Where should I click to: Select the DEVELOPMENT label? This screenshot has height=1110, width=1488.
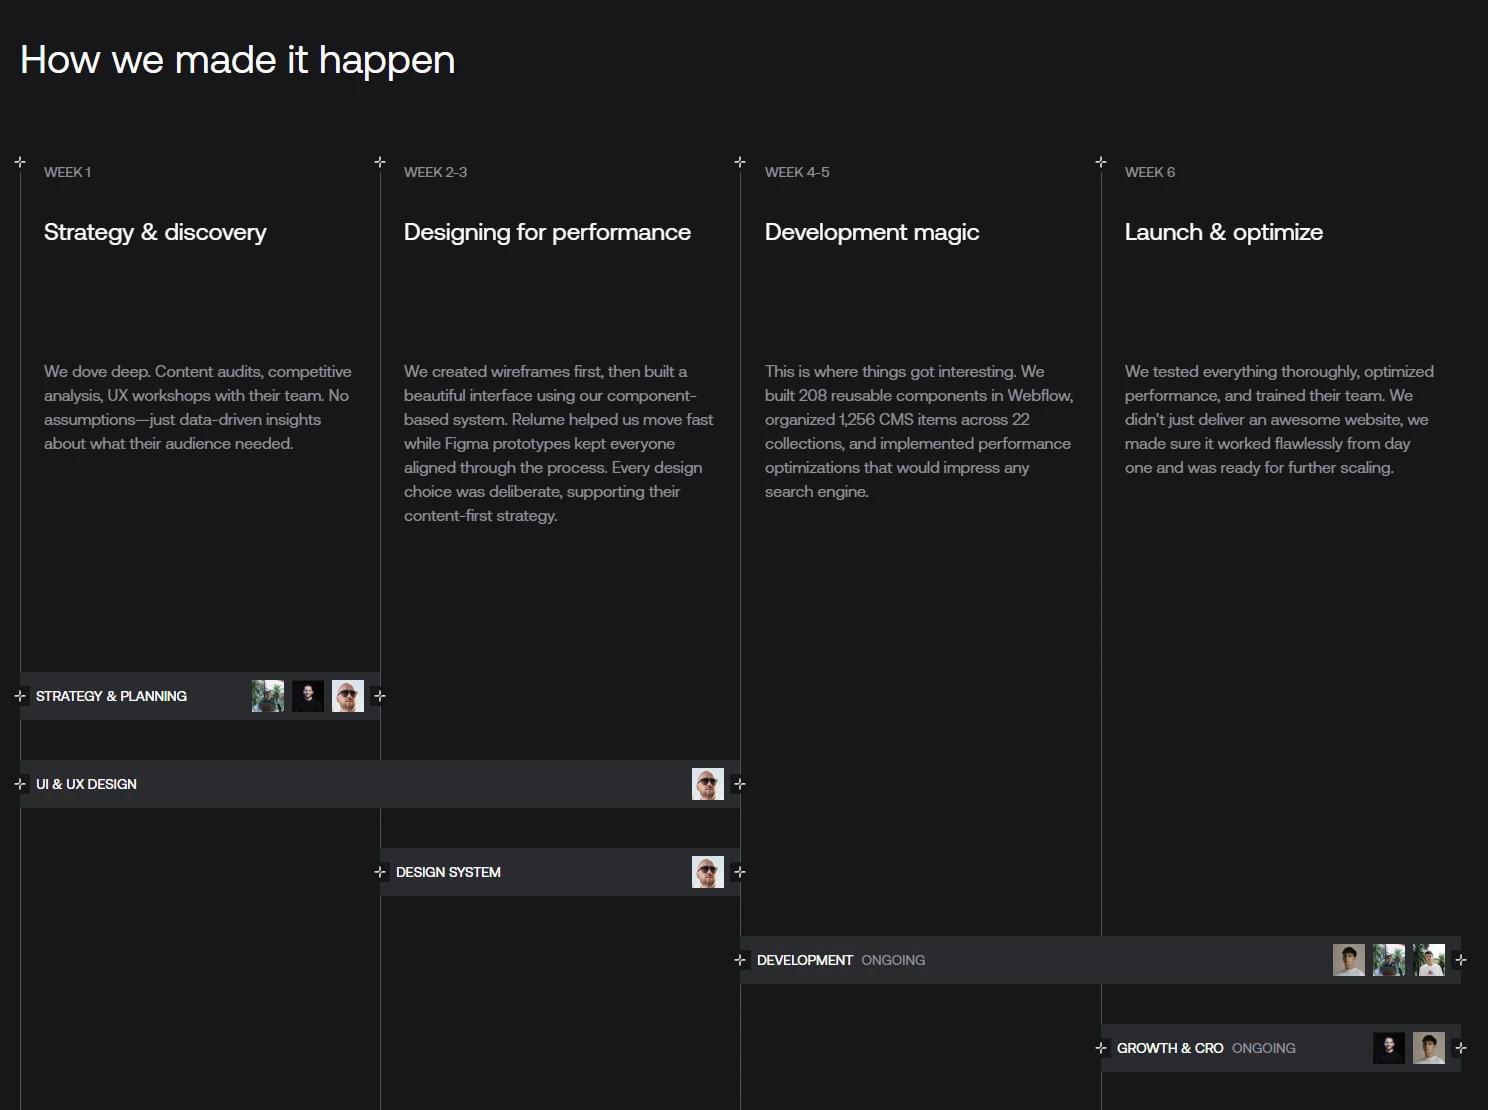(x=805, y=960)
